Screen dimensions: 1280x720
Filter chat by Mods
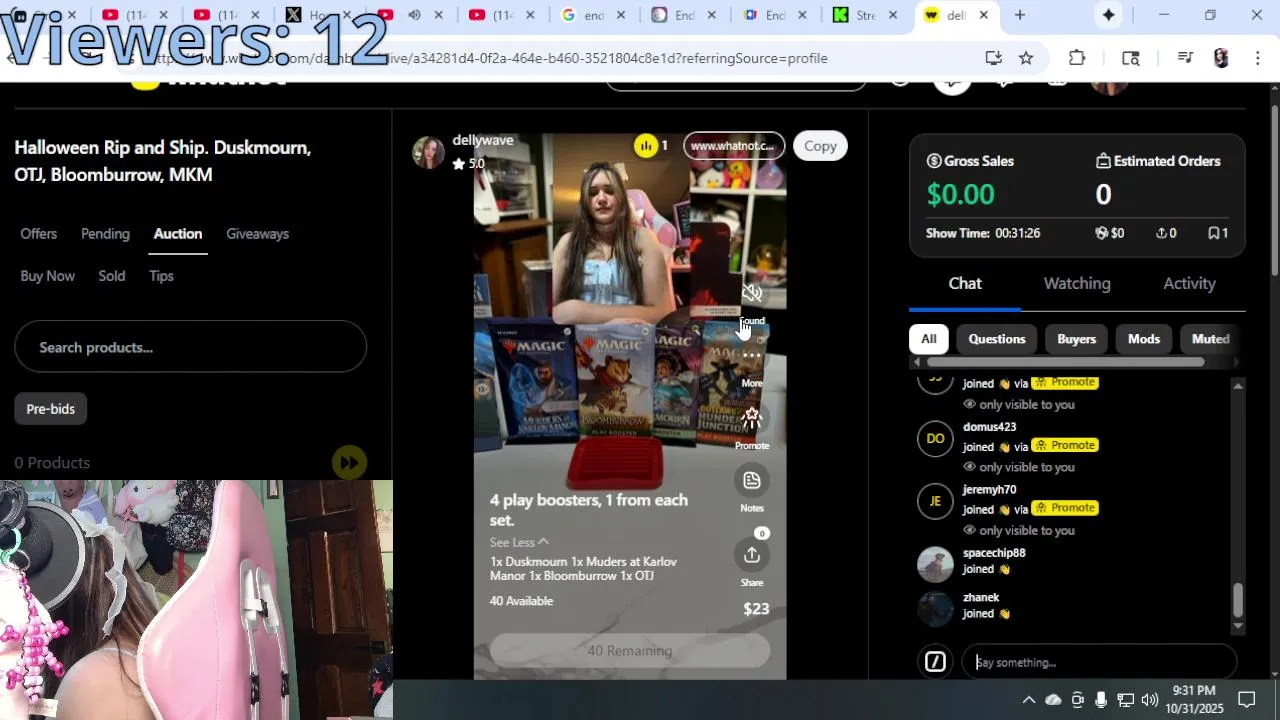click(x=1144, y=339)
